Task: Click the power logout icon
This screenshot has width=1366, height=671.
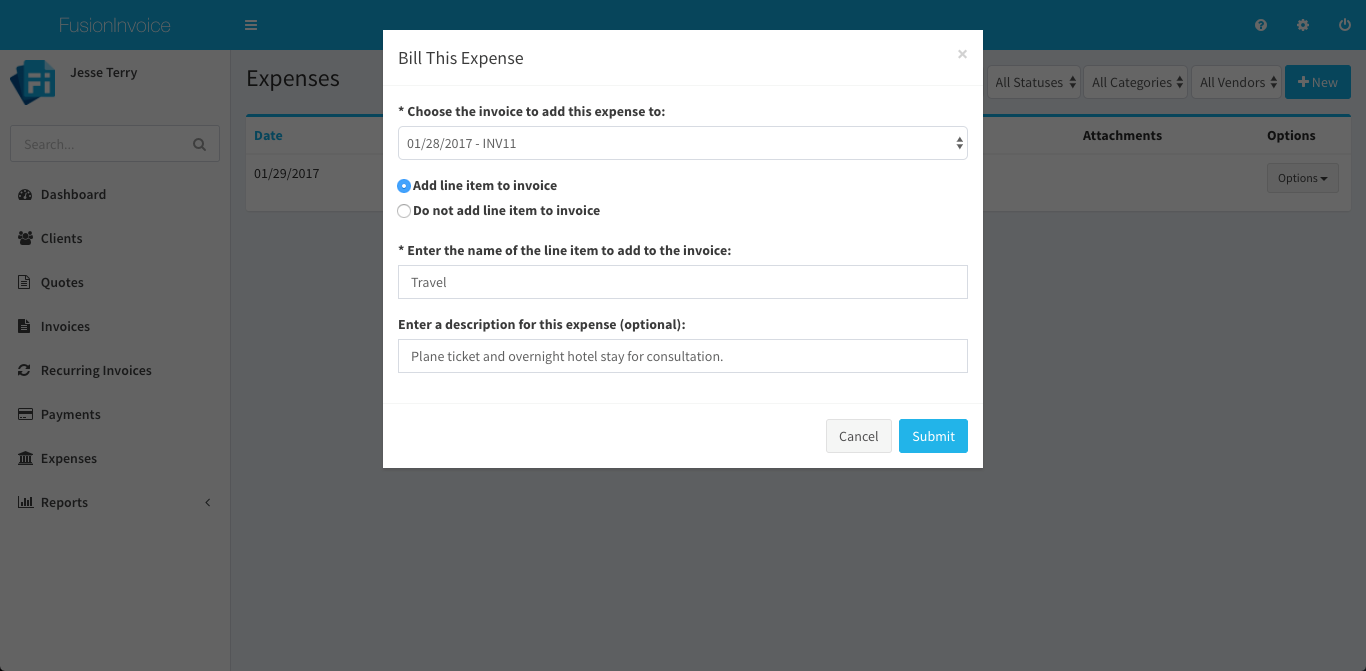Action: pyautogui.click(x=1345, y=25)
